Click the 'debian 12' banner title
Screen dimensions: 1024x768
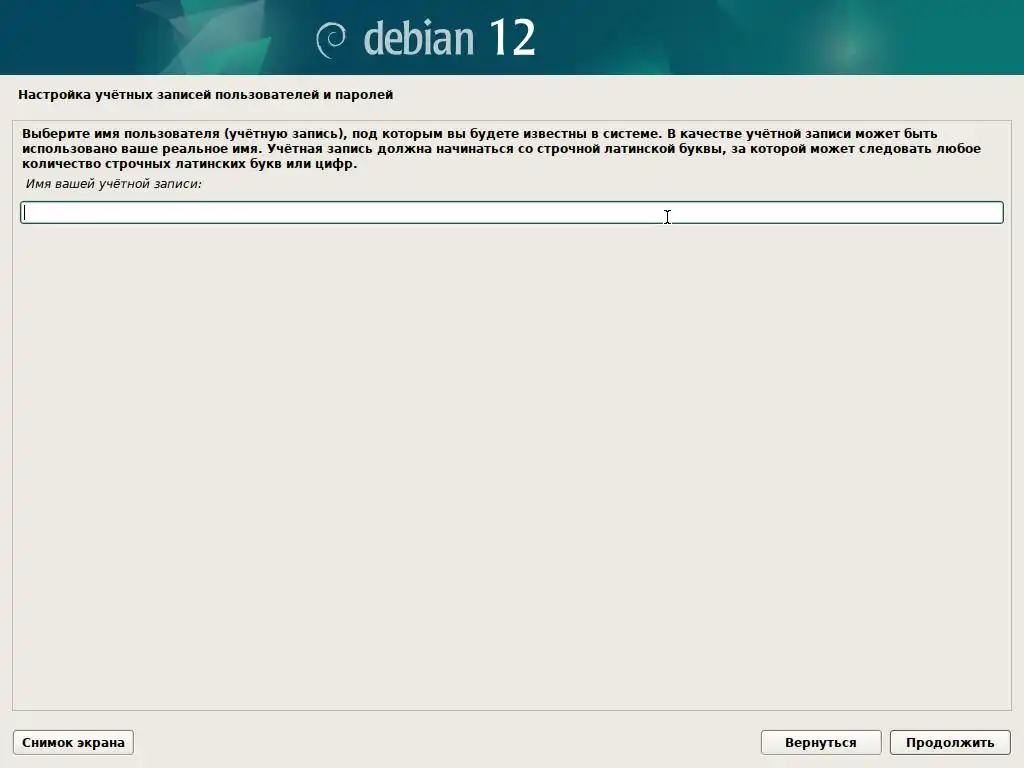pyautogui.click(x=449, y=39)
